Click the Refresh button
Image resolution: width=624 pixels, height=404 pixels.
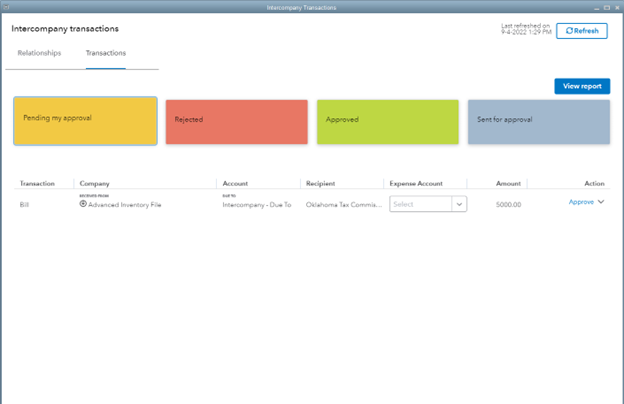pos(581,31)
